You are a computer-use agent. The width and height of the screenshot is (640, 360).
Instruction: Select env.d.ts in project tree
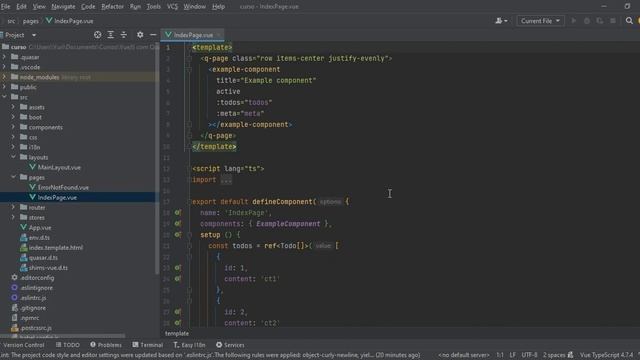tap(39, 238)
